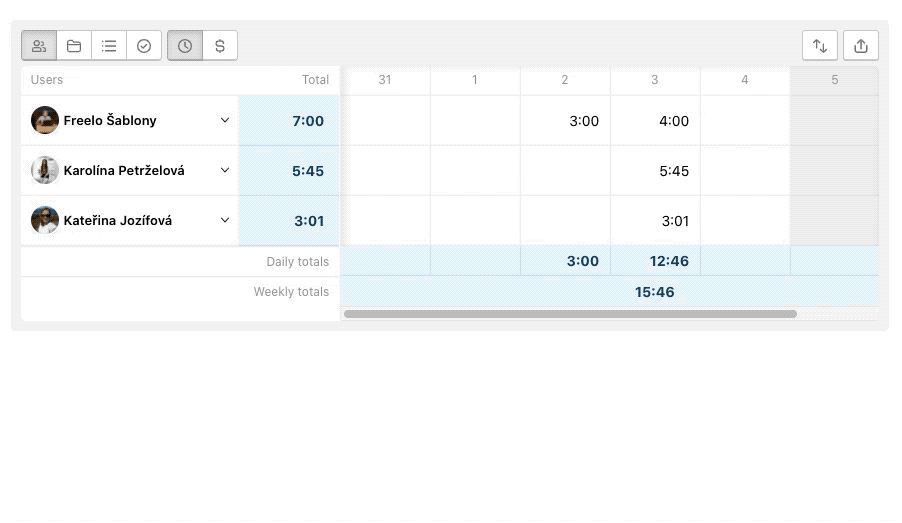Open the export share icon
Image resolution: width=902 pixels, height=523 pixels.
click(861, 45)
